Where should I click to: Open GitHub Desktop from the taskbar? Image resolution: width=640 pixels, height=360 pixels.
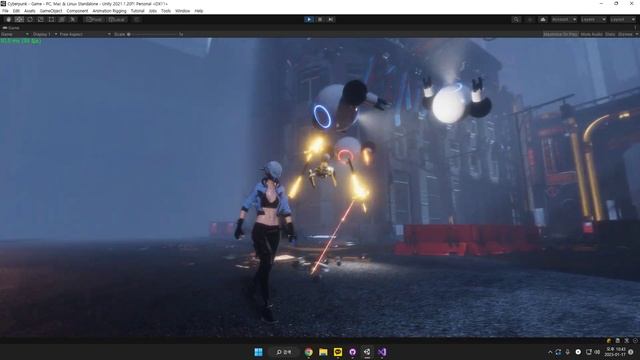353,352
